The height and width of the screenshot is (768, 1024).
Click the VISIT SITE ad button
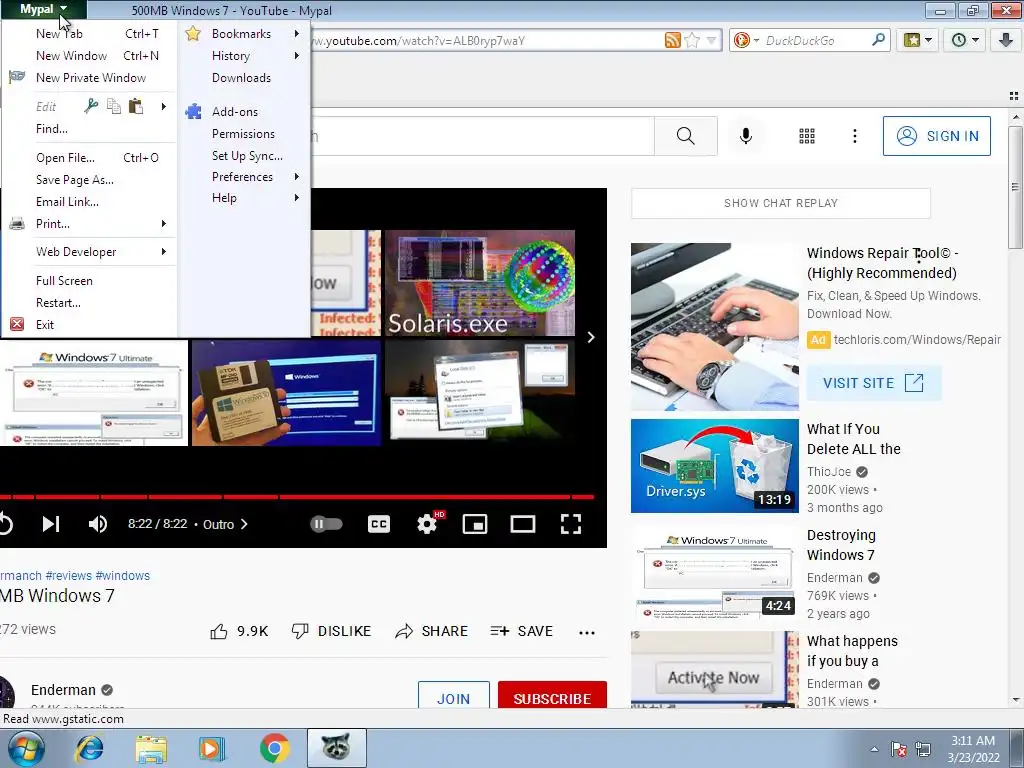point(874,383)
